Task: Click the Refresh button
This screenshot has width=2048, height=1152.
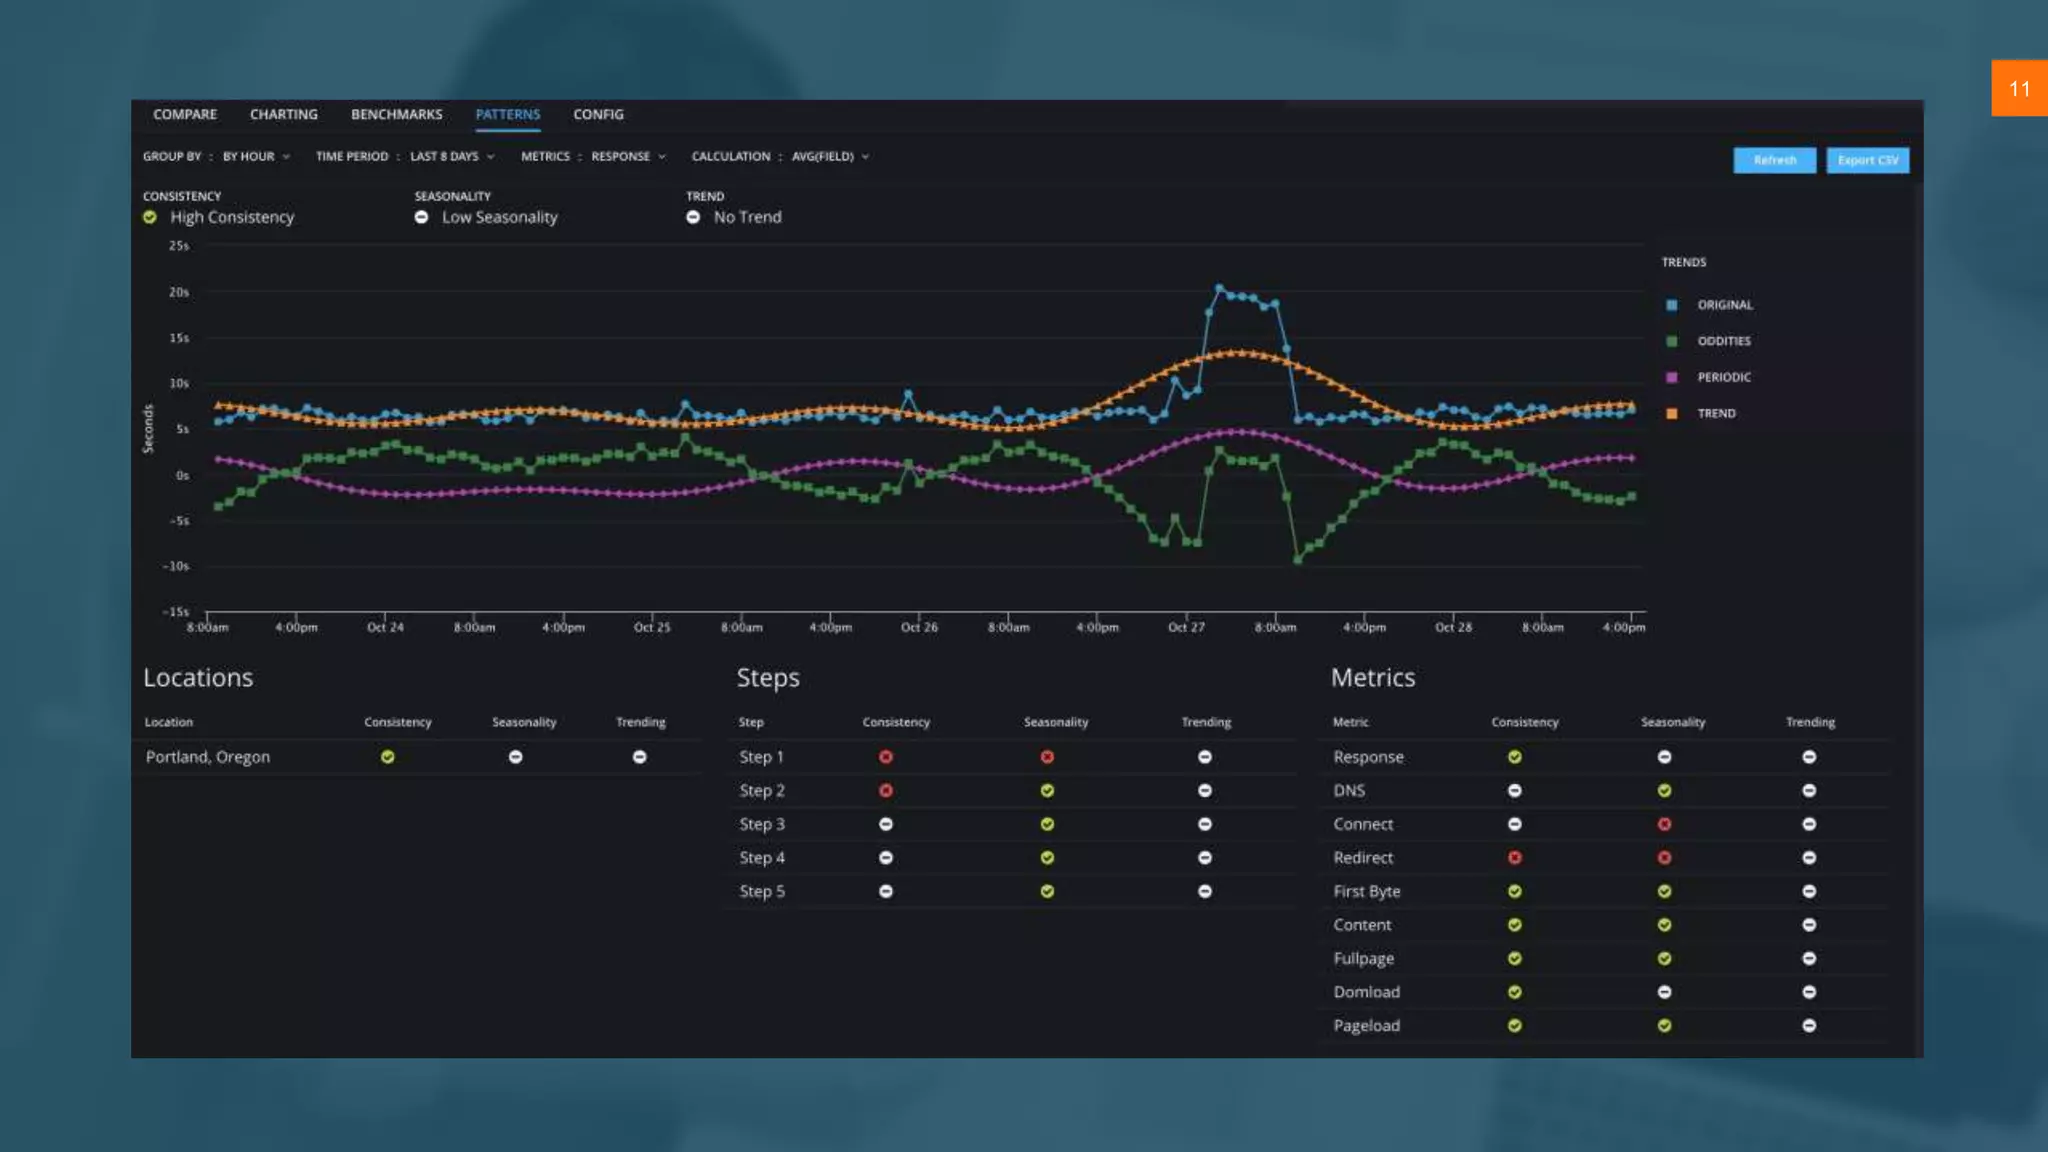Action: pyautogui.click(x=1774, y=160)
